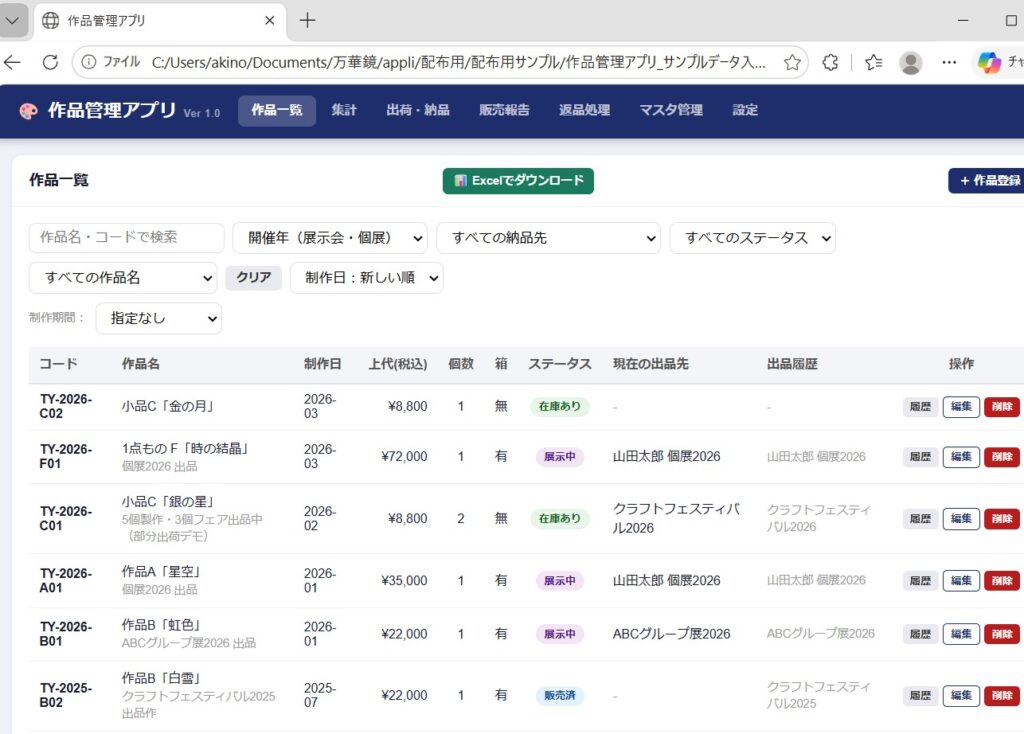The image size is (1024, 734).
Task: Click the code cell TY-2026-A01
Action: 66,581
